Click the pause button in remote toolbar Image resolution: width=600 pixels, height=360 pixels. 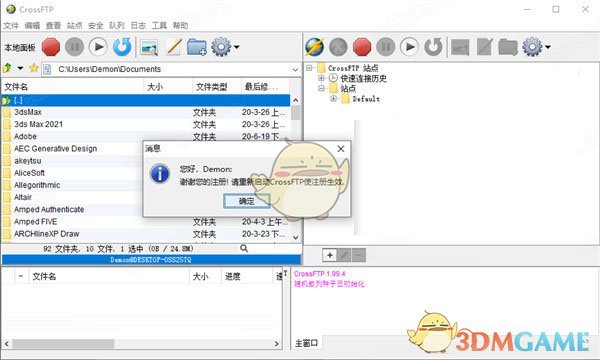click(386, 47)
